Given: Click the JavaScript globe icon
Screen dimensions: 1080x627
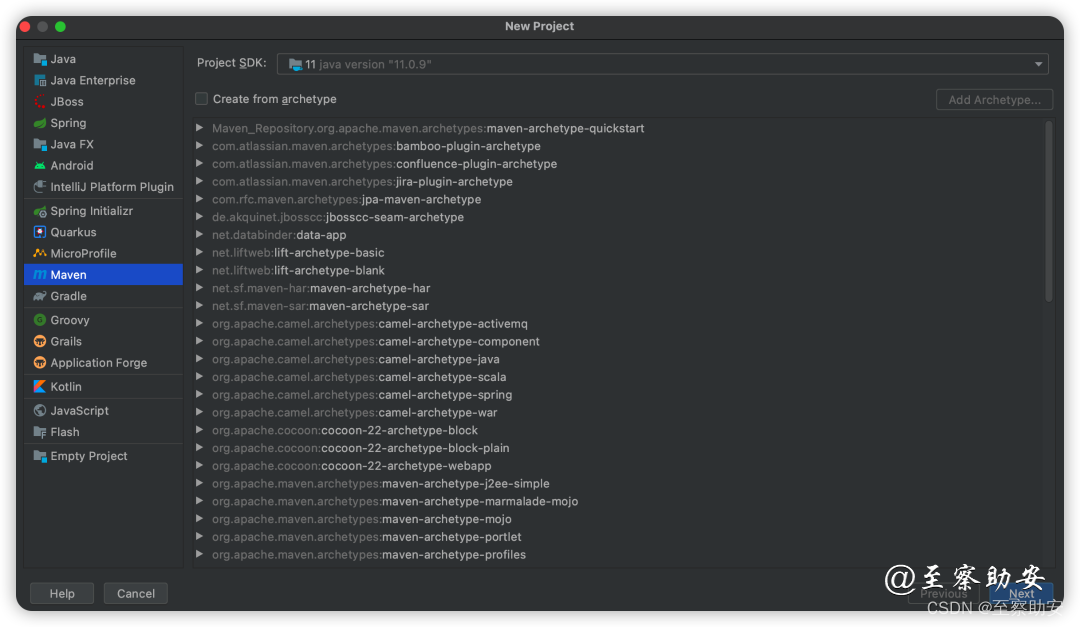Looking at the screenshot, I should click(x=40, y=411).
